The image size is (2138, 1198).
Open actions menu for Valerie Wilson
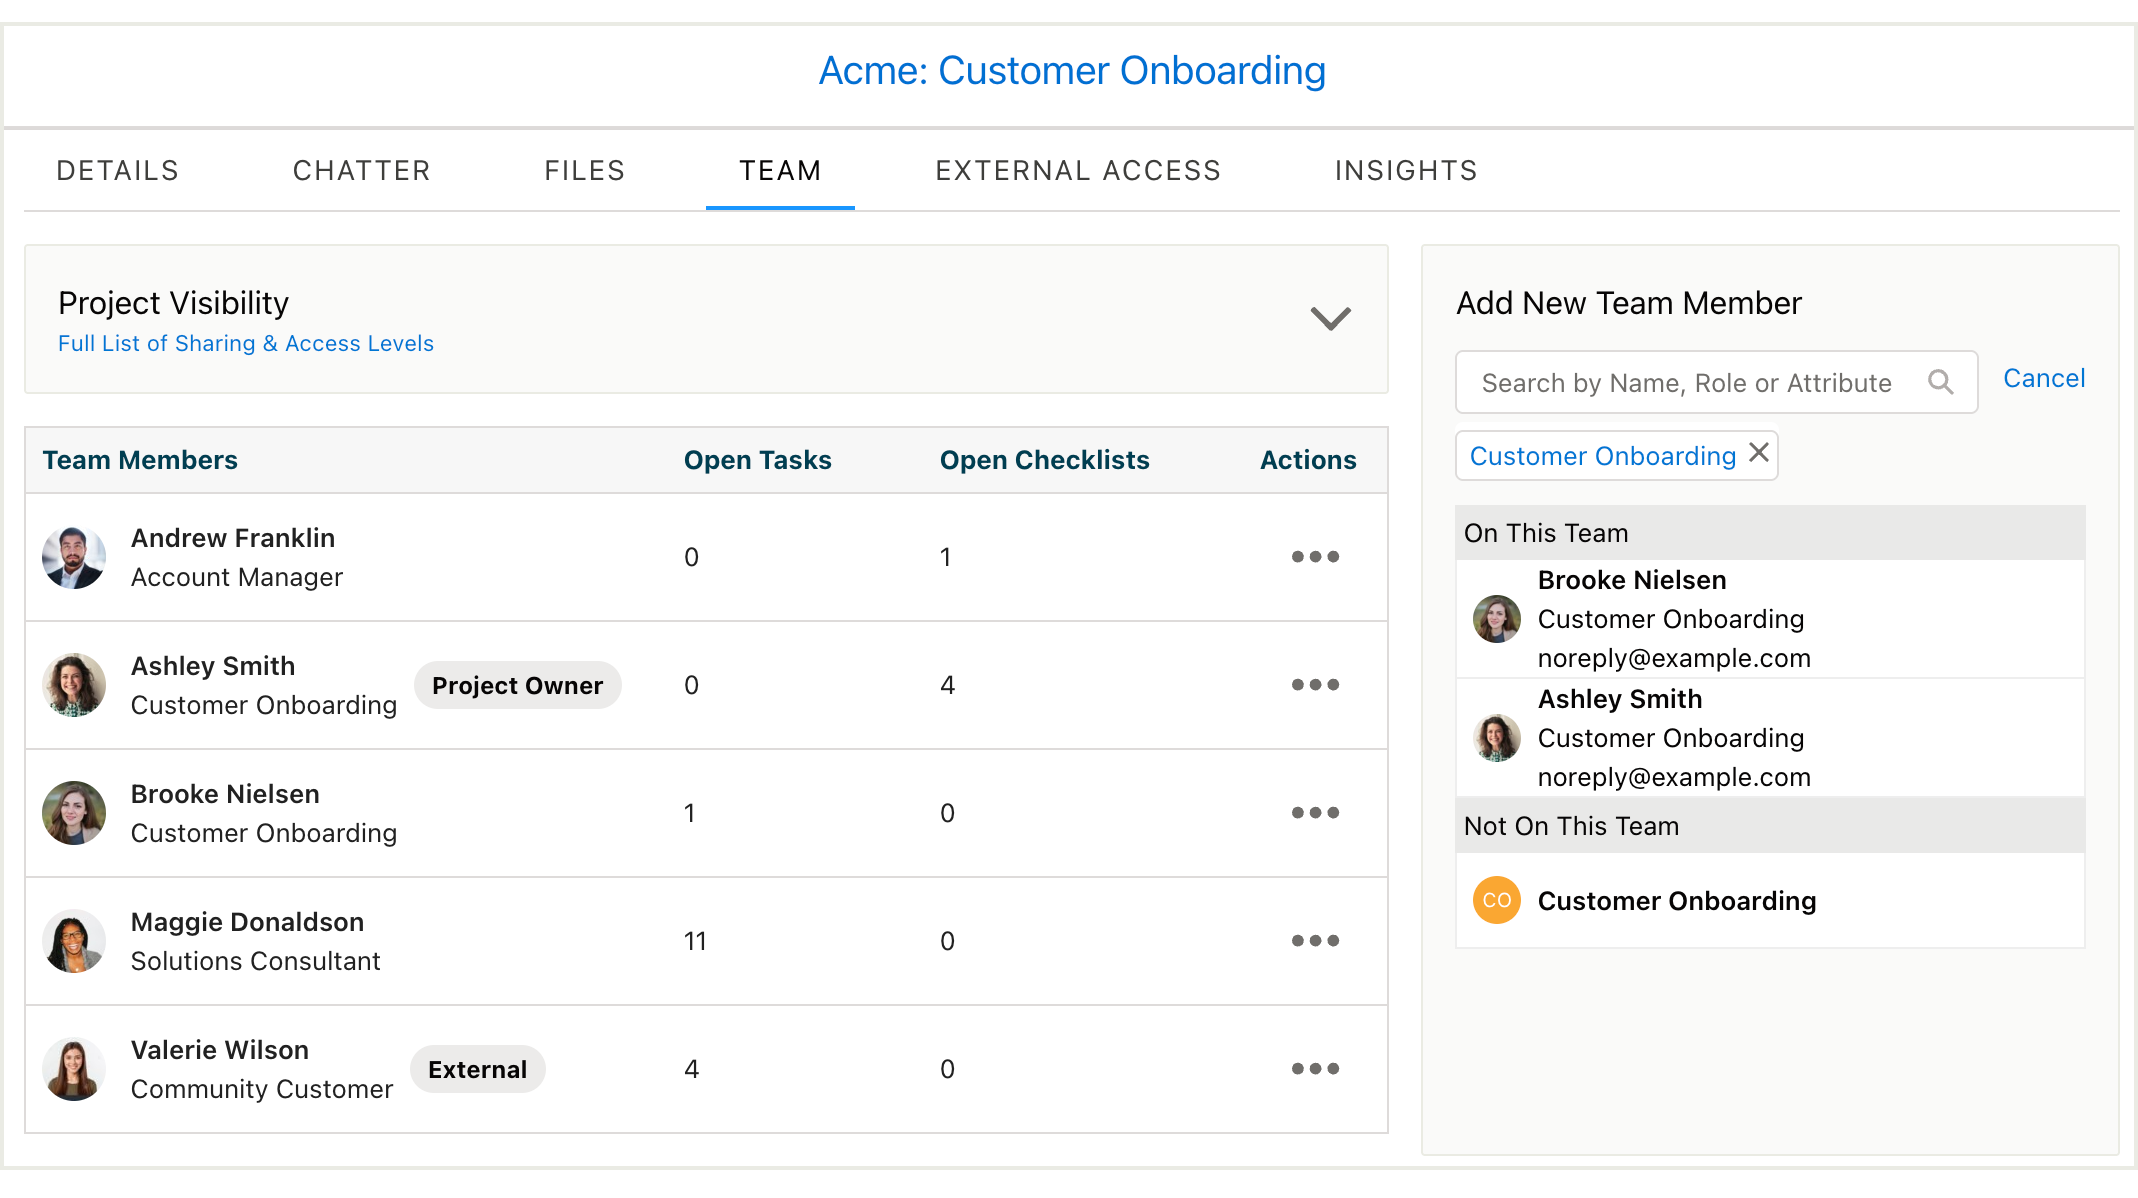1315,1069
